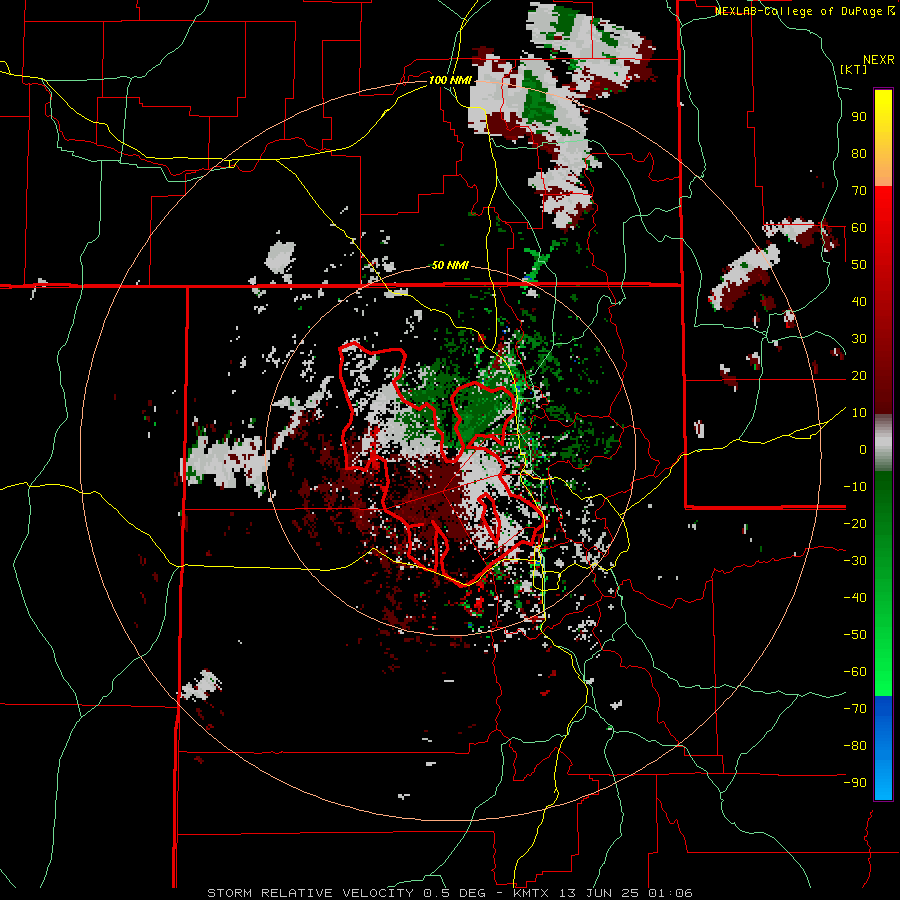900x900 pixels.
Task: Select the positive 10 scale label
Action: (x=859, y=413)
